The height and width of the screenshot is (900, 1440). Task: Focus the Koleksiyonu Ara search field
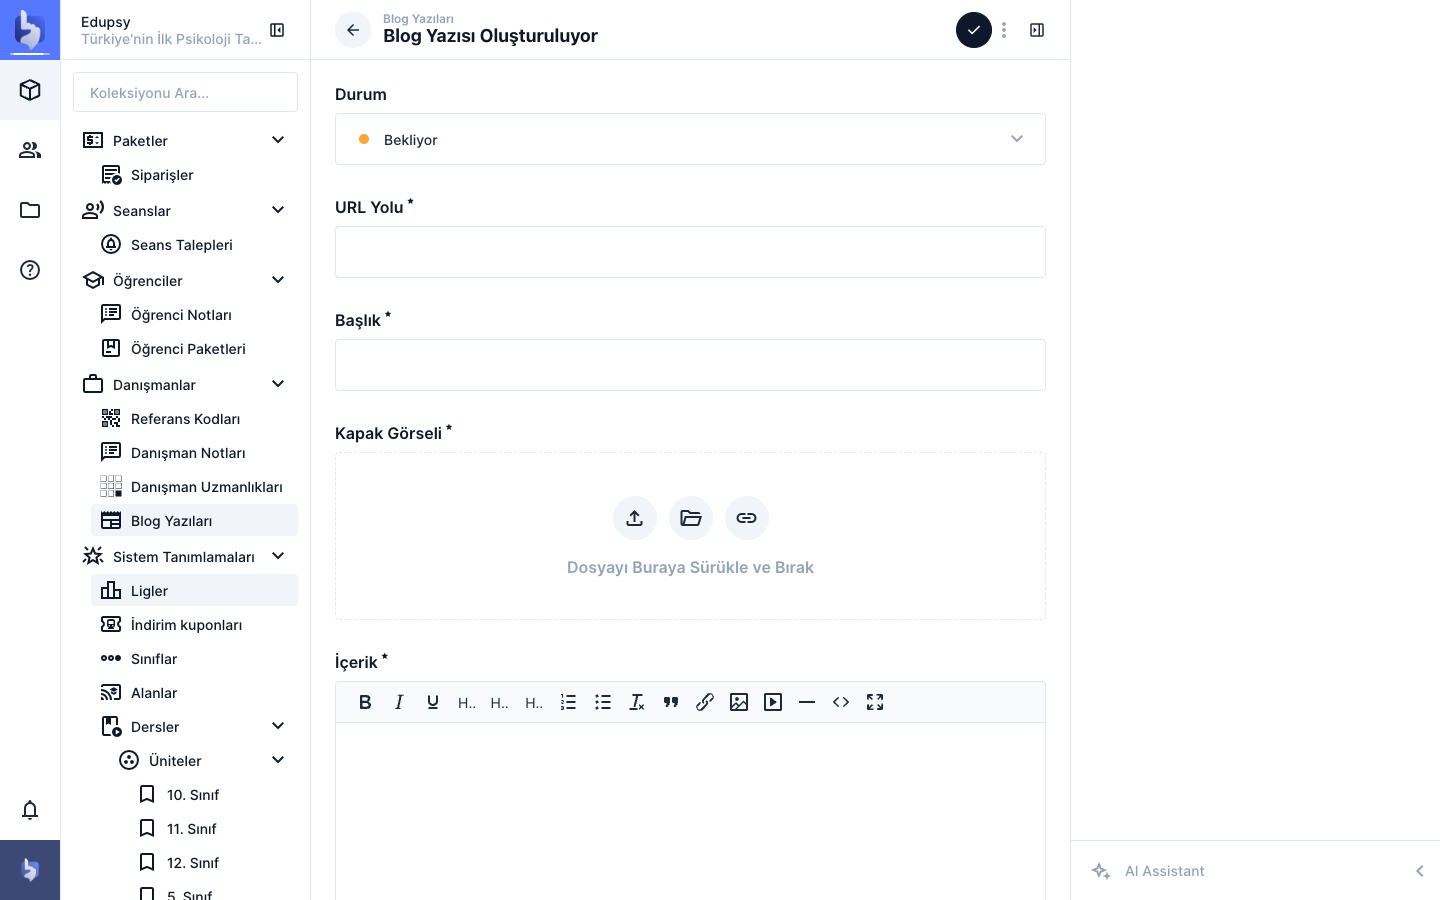(185, 92)
